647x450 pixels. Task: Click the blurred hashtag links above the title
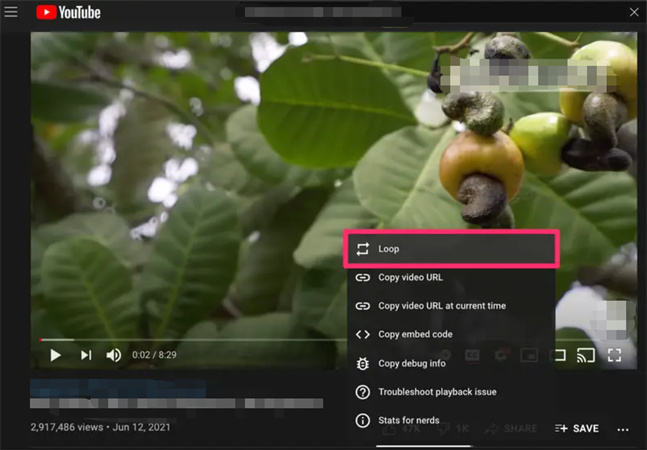click(118, 388)
